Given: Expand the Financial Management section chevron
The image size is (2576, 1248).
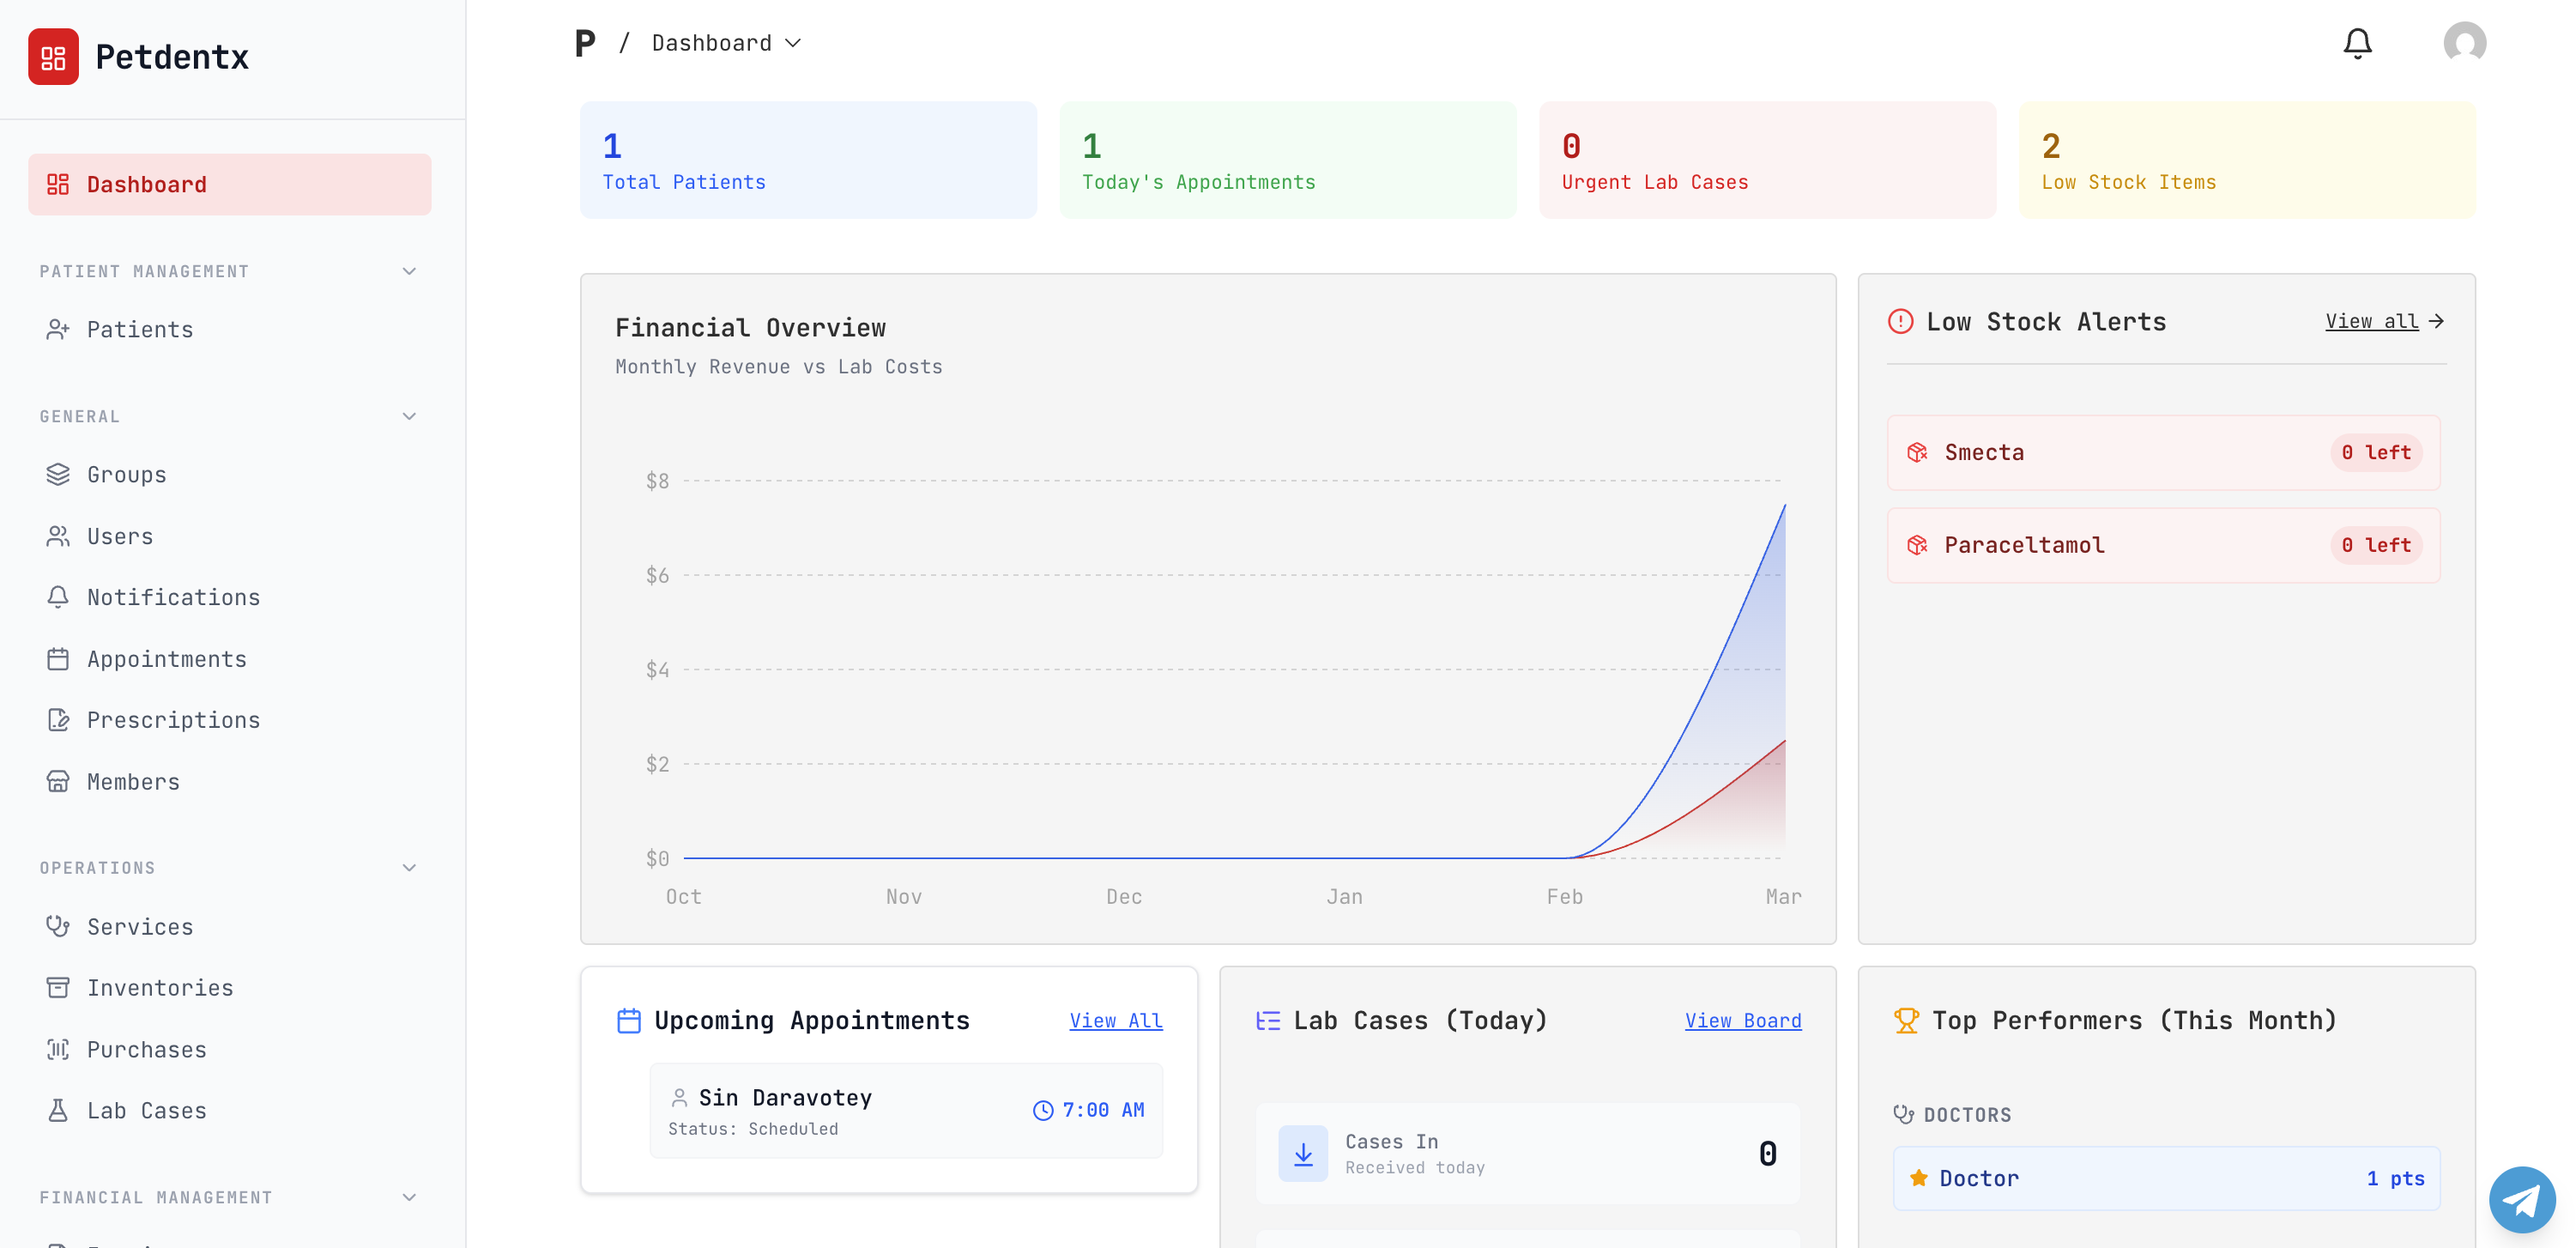Looking at the screenshot, I should click(x=409, y=1197).
